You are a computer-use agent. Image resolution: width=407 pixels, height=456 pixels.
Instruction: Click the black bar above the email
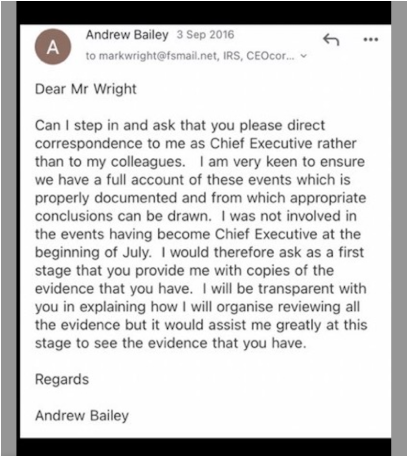click(204, 12)
